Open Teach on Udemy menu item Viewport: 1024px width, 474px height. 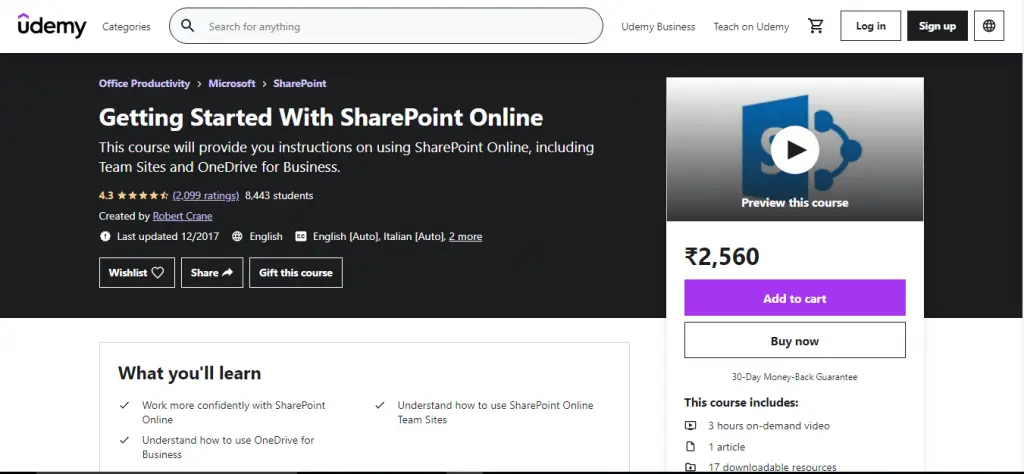coord(751,27)
